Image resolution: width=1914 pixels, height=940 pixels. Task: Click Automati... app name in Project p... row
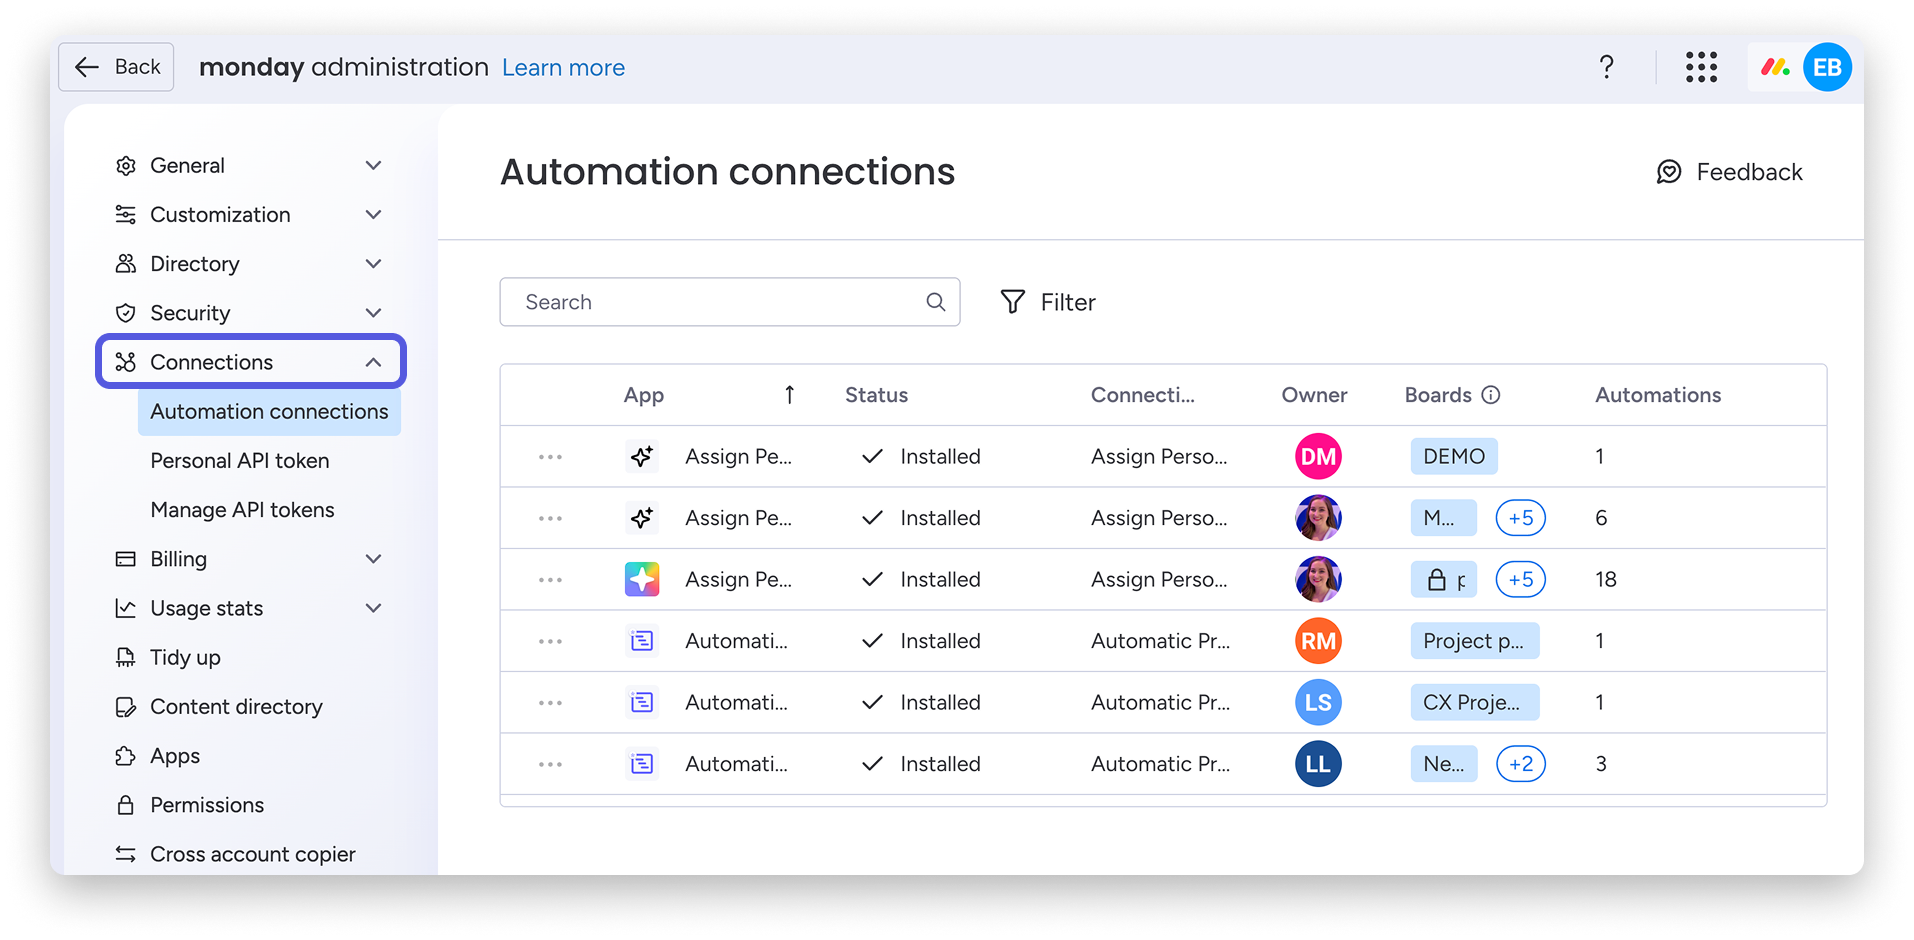click(x=736, y=641)
